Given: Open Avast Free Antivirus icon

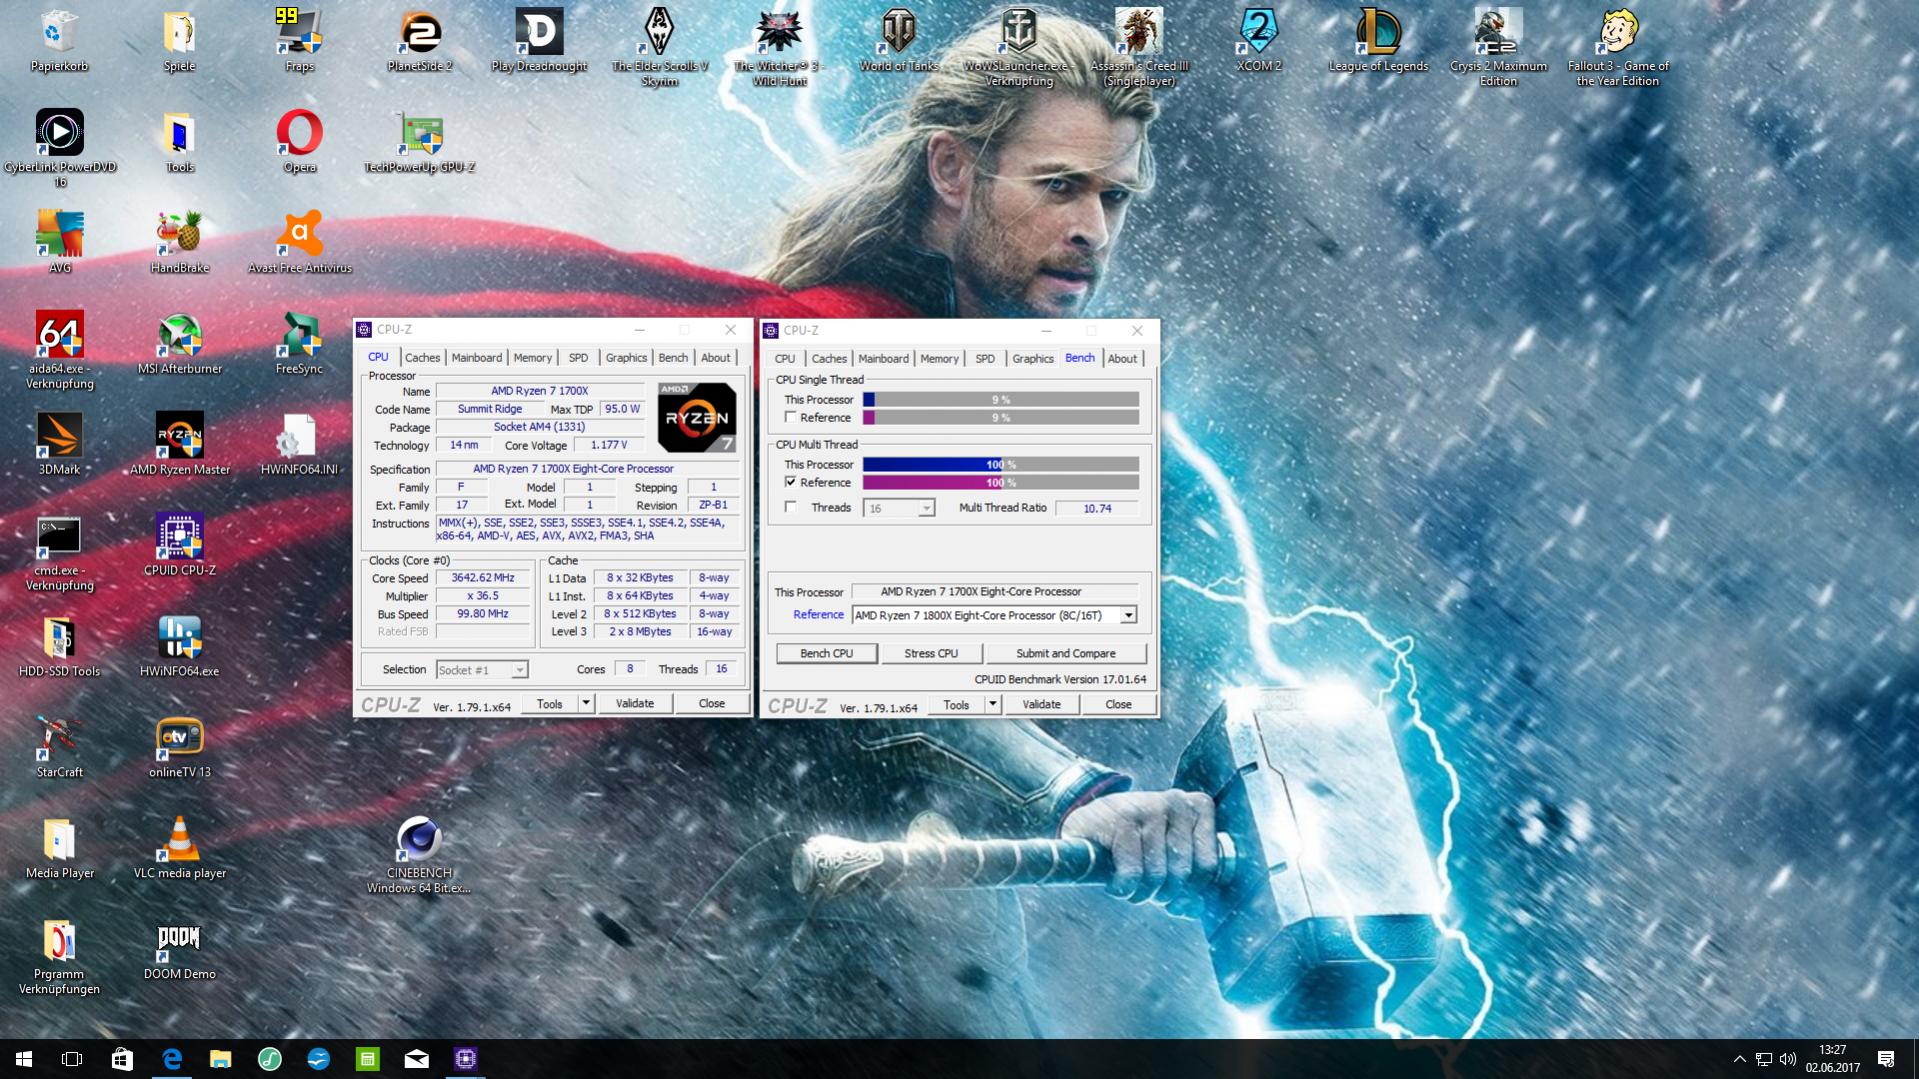Looking at the screenshot, I should [299, 243].
